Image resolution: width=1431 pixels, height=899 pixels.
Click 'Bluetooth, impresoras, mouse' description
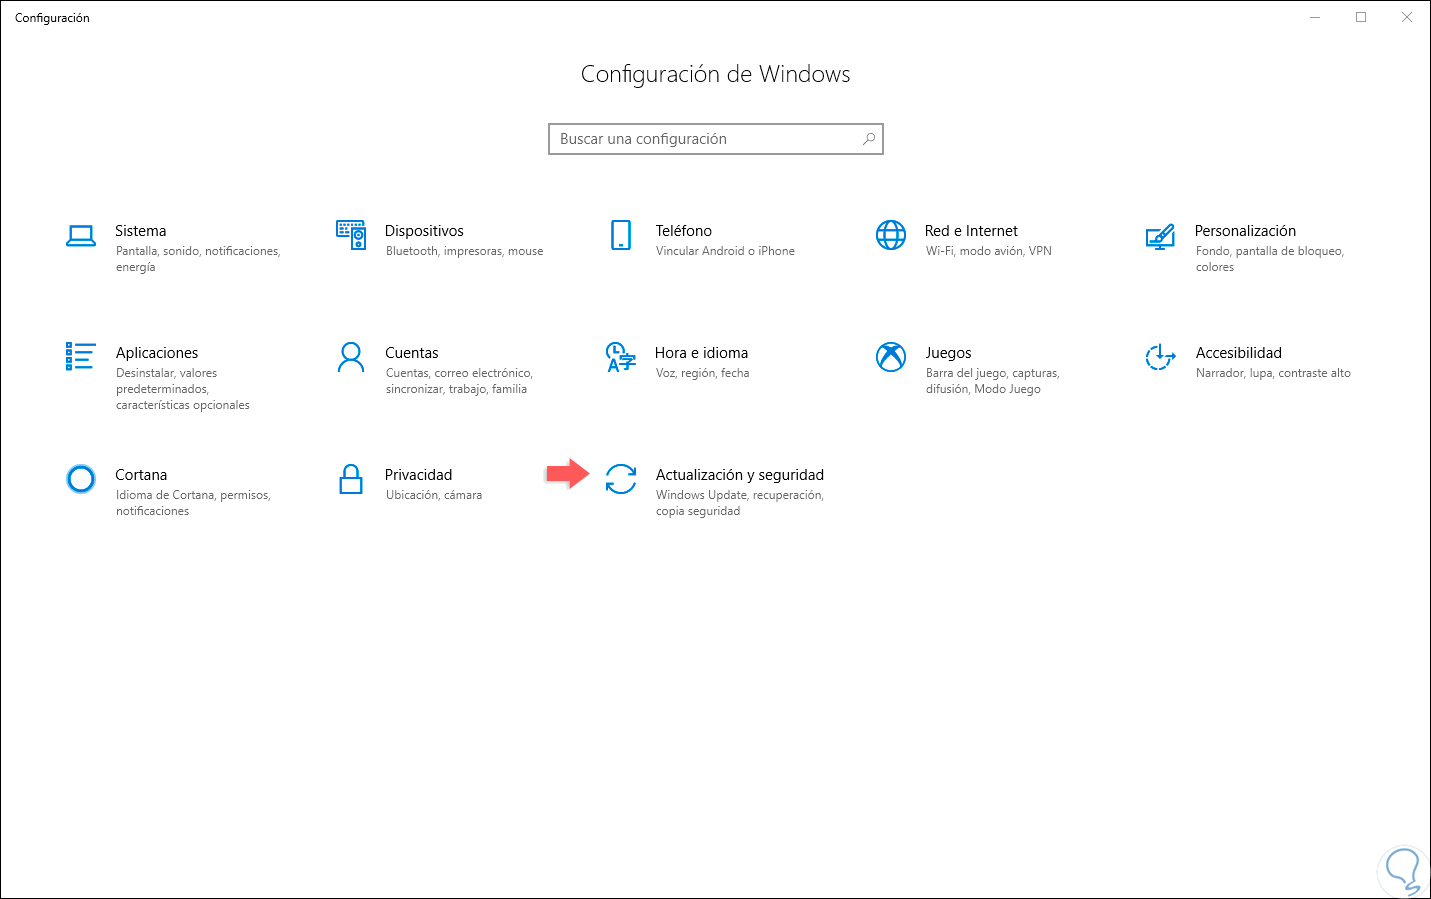click(x=465, y=251)
